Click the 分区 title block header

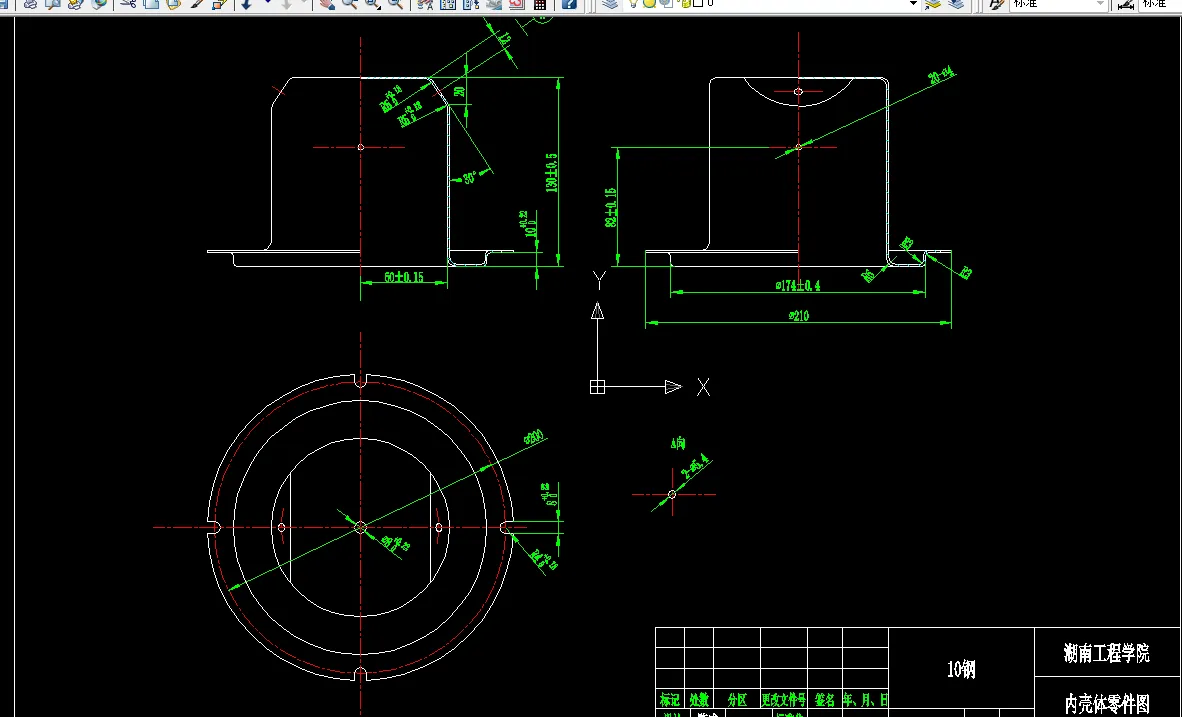pos(737,700)
